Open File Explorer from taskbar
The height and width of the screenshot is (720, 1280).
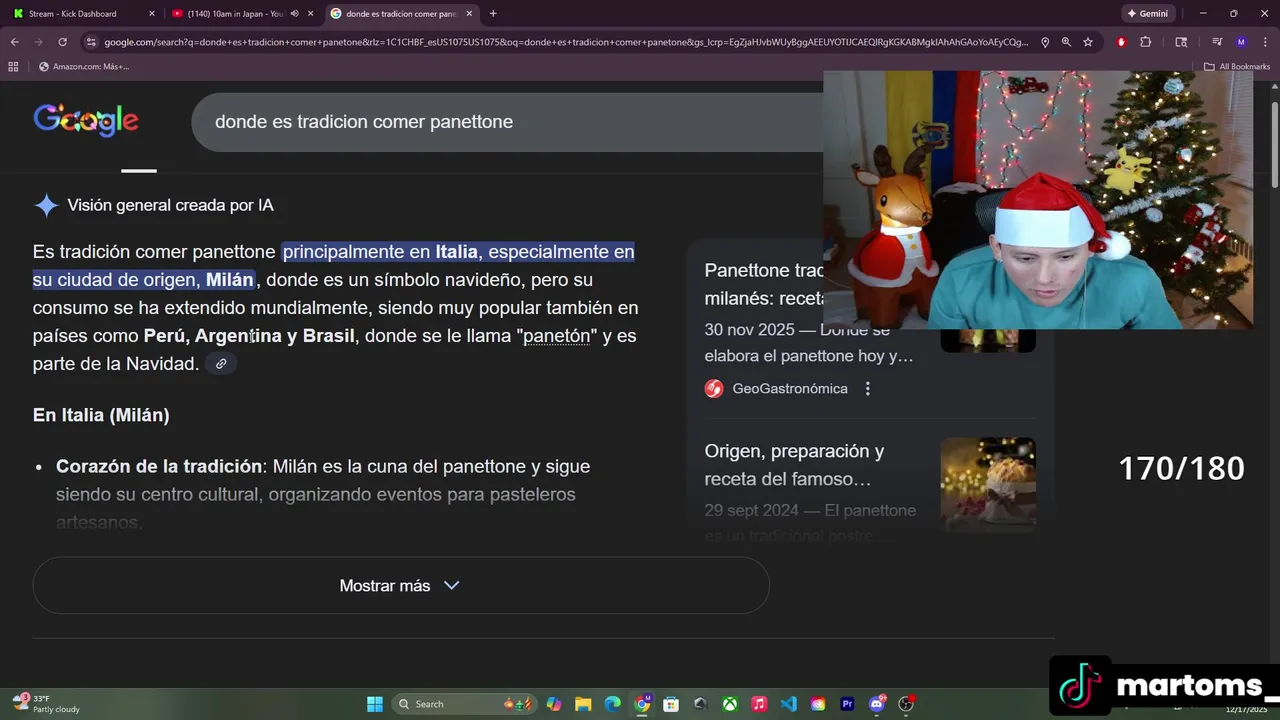(x=583, y=704)
